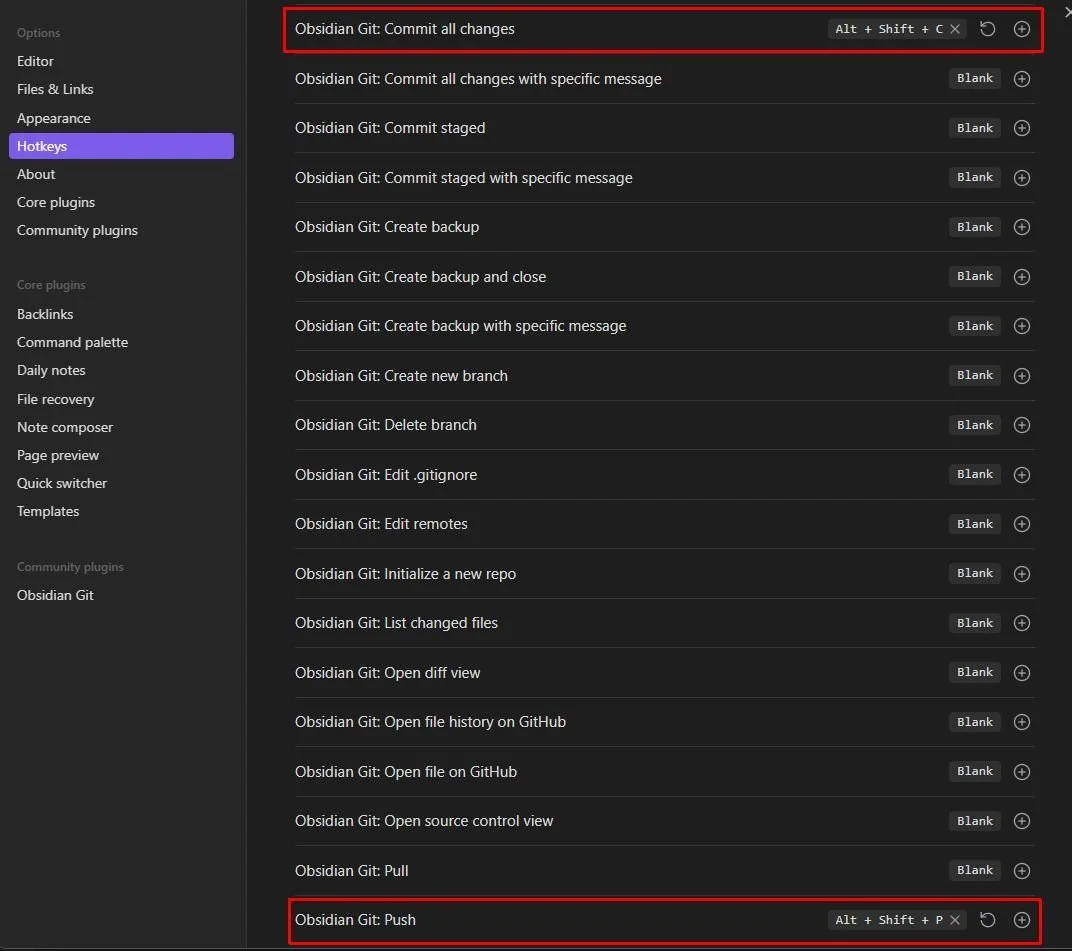Open Daily notes plugin settings
The image size is (1072, 951).
point(51,370)
